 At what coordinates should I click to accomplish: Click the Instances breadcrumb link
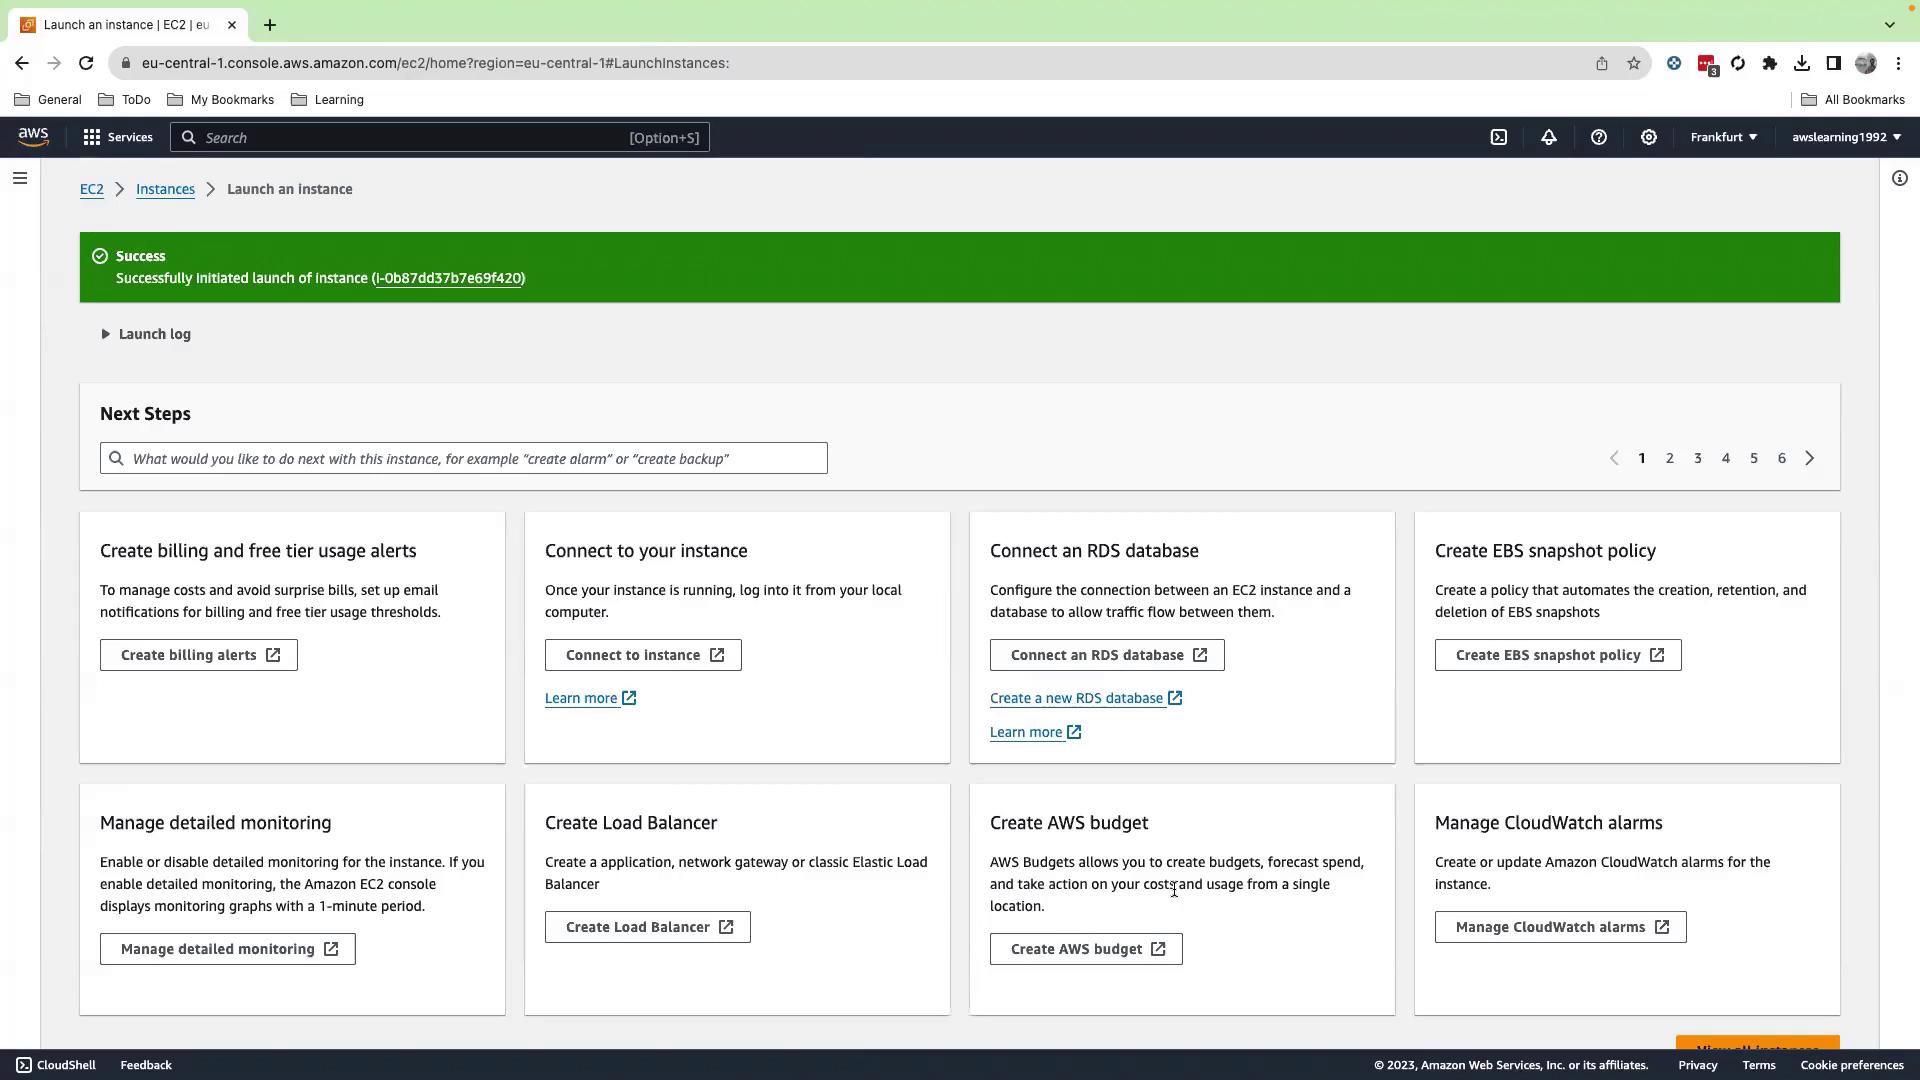click(165, 189)
